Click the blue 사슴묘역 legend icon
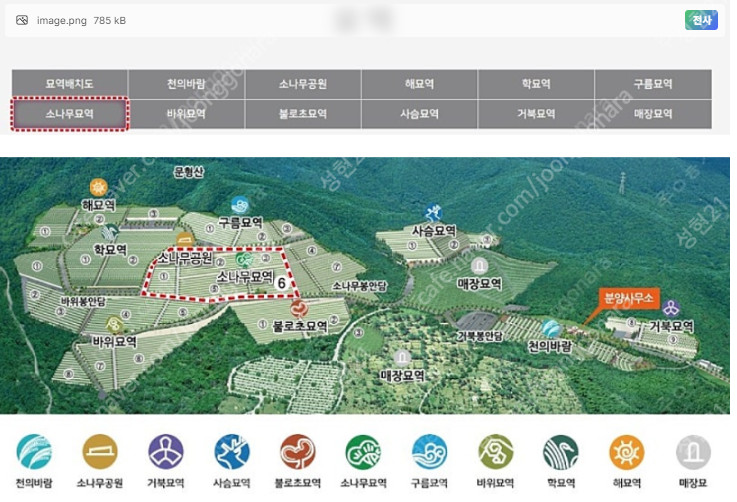Viewport: 737px width, 502px height. (232, 452)
